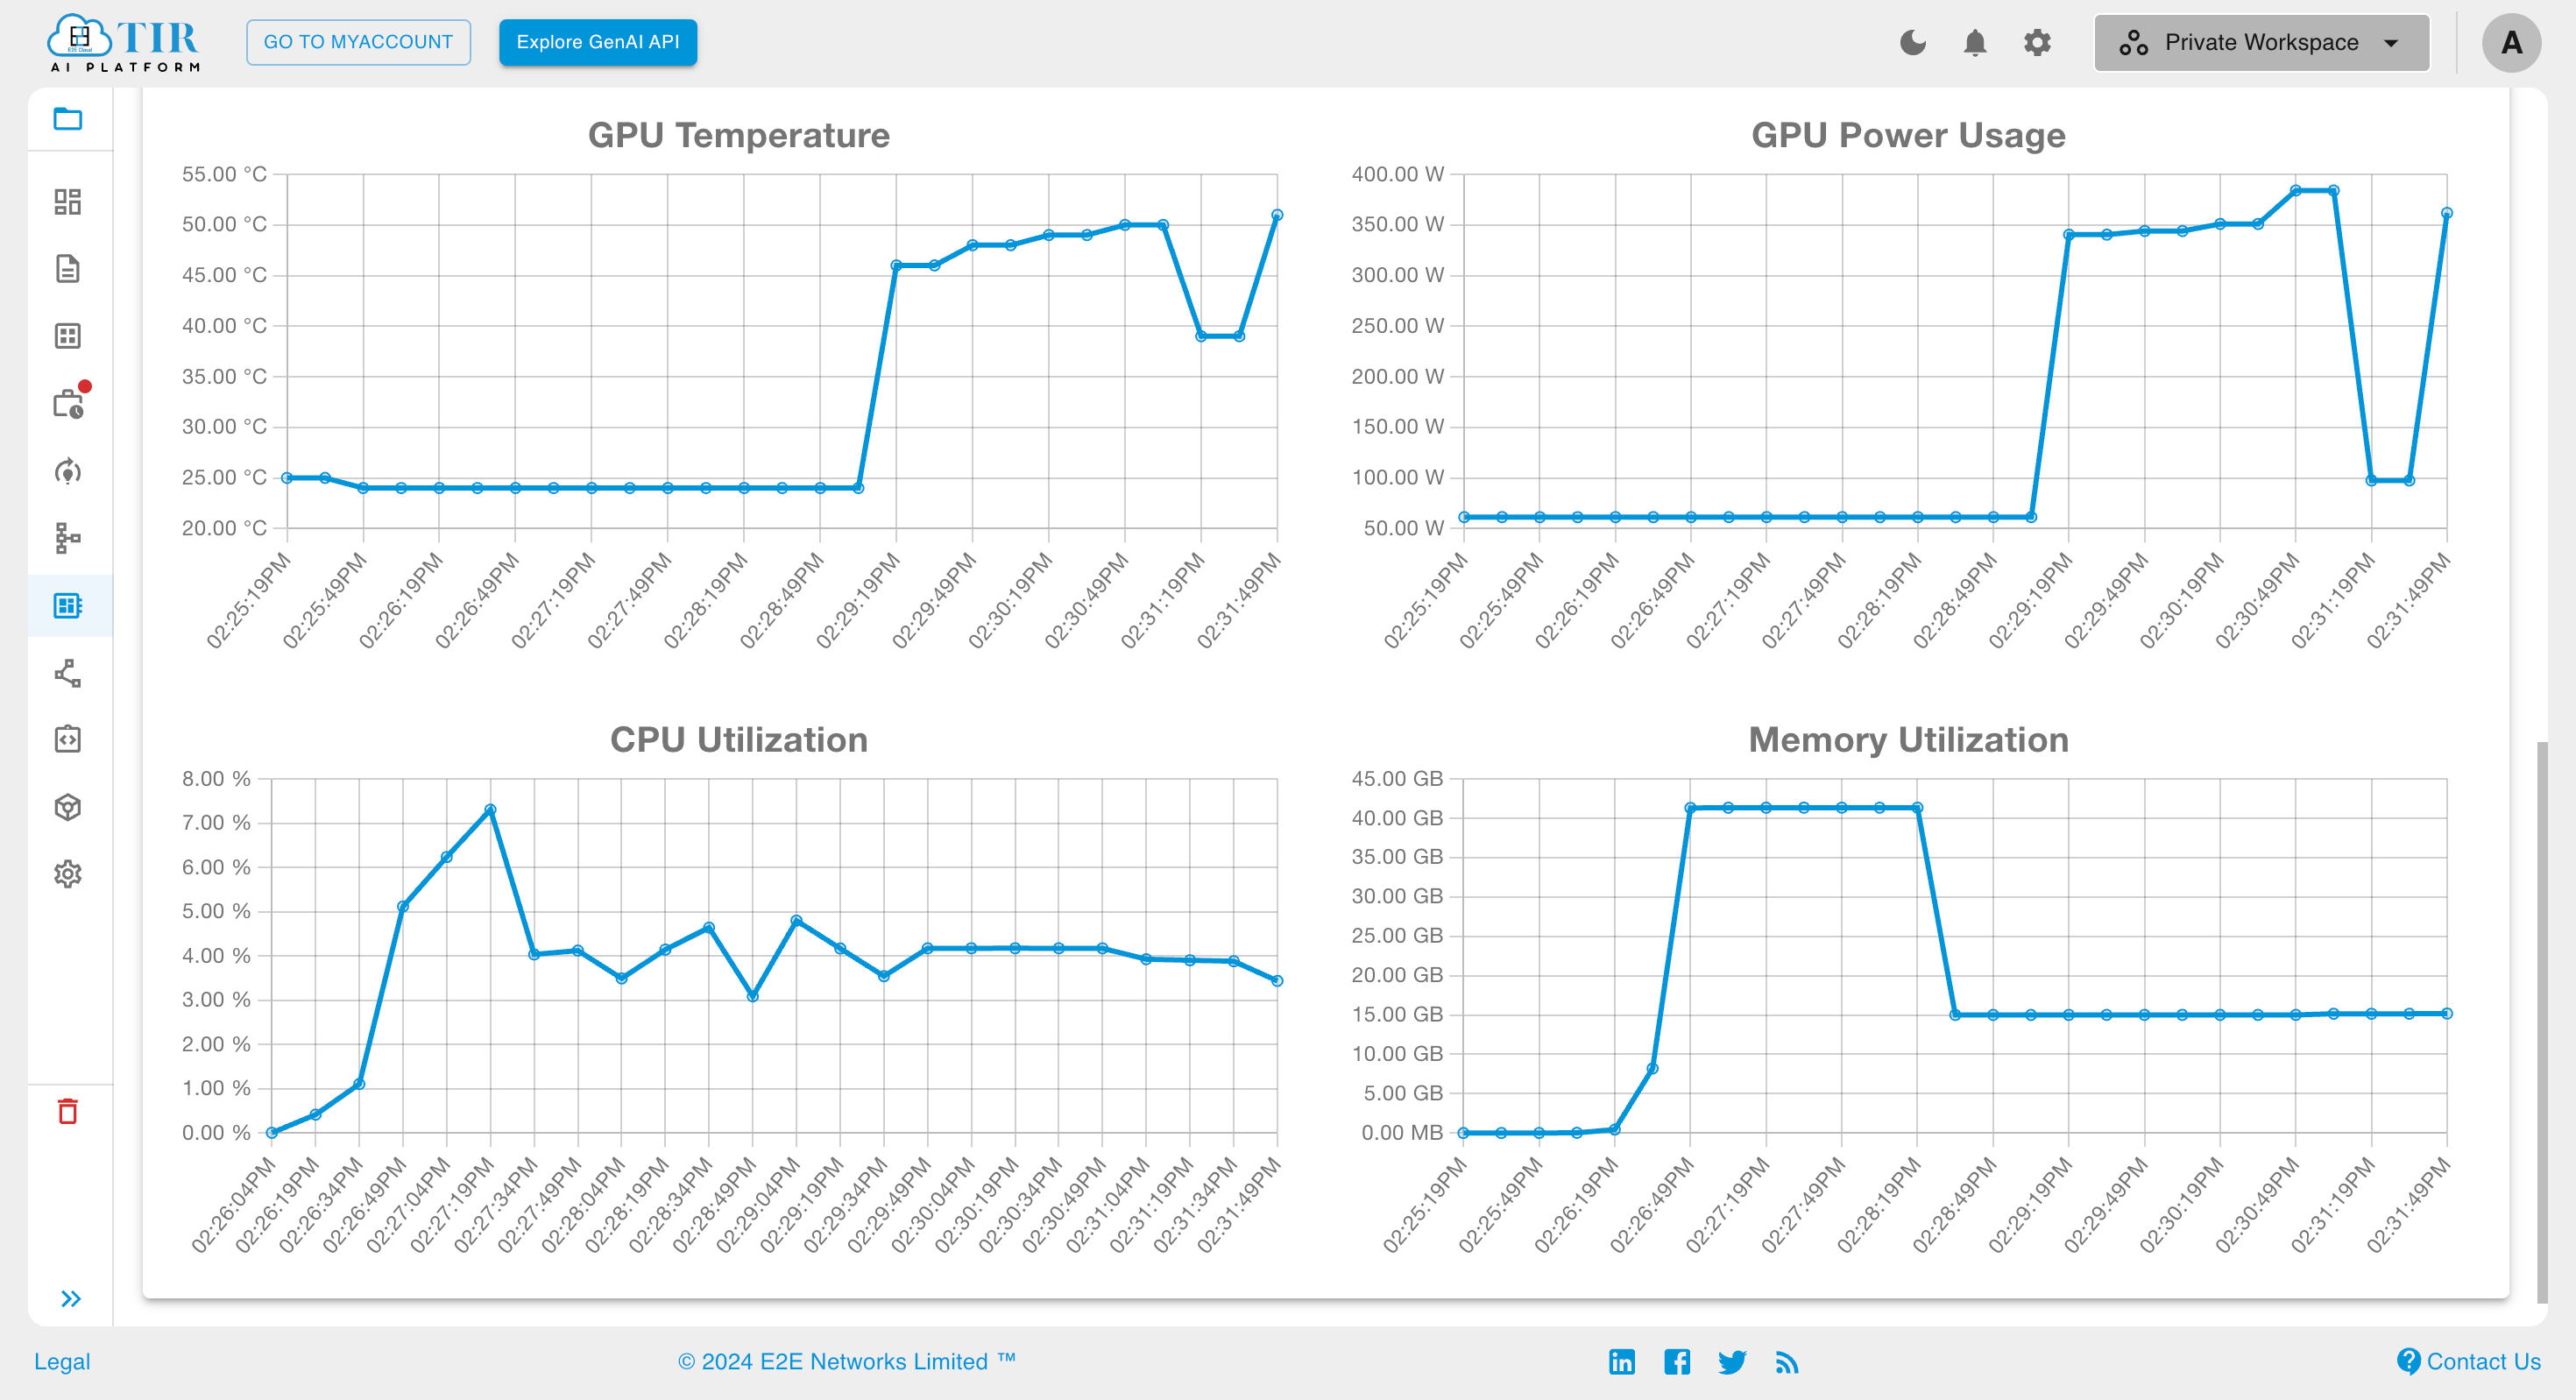Screen dimensions: 2576x1400
Task: Open the Private Workspace dropdown
Action: click(x=2261, y=42)
